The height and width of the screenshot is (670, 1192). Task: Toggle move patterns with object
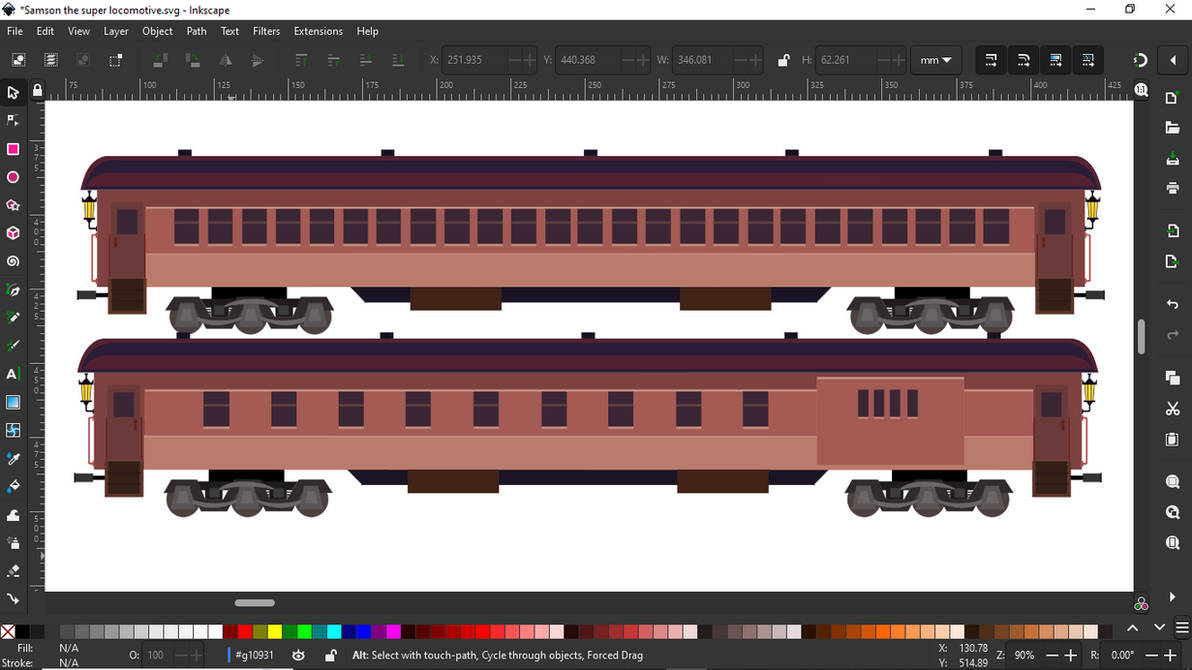click(x=1089, y=60)
